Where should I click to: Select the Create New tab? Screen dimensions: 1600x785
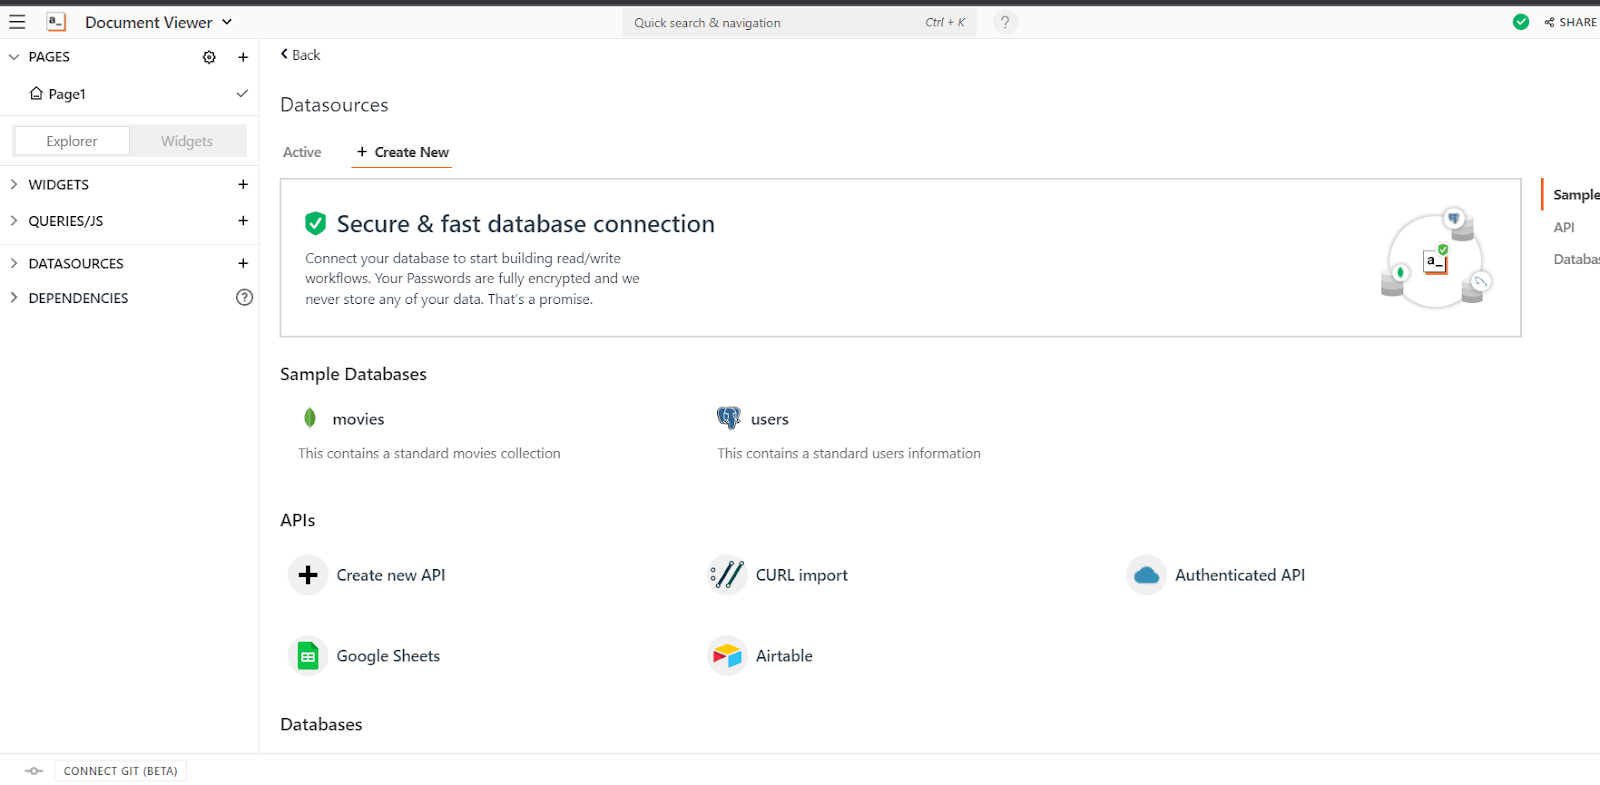402,152
